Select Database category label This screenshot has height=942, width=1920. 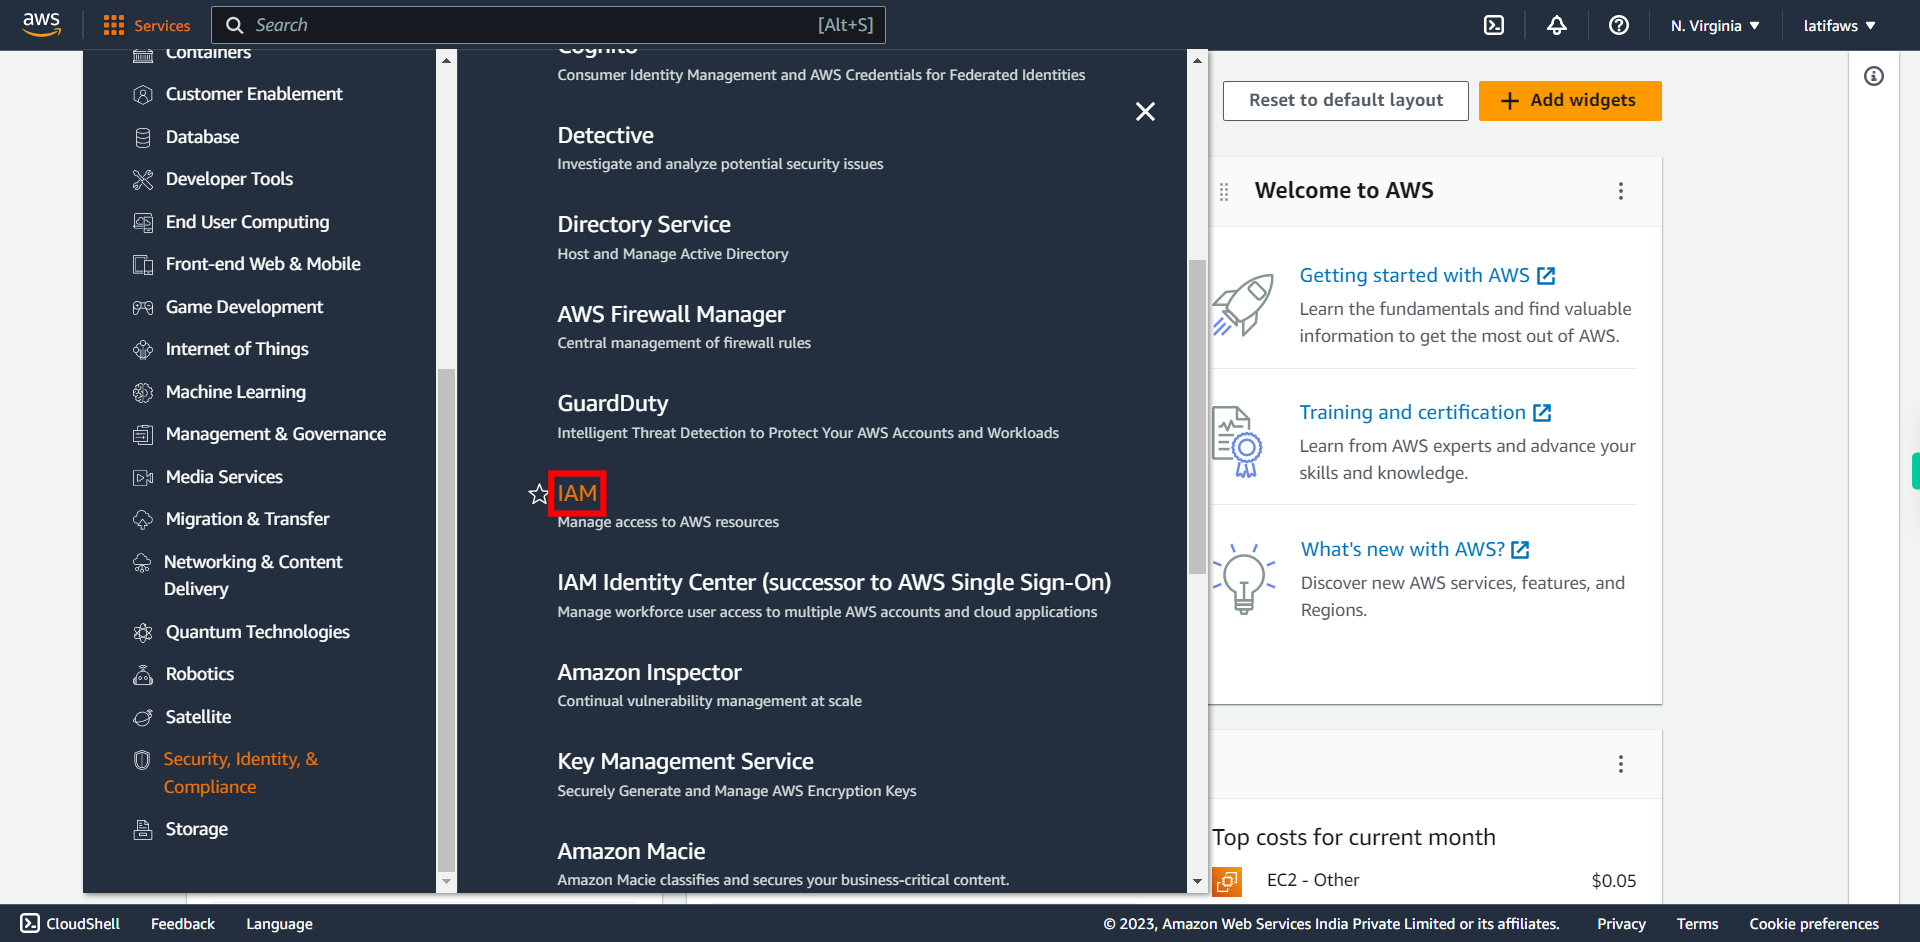[x=202, y=137]
